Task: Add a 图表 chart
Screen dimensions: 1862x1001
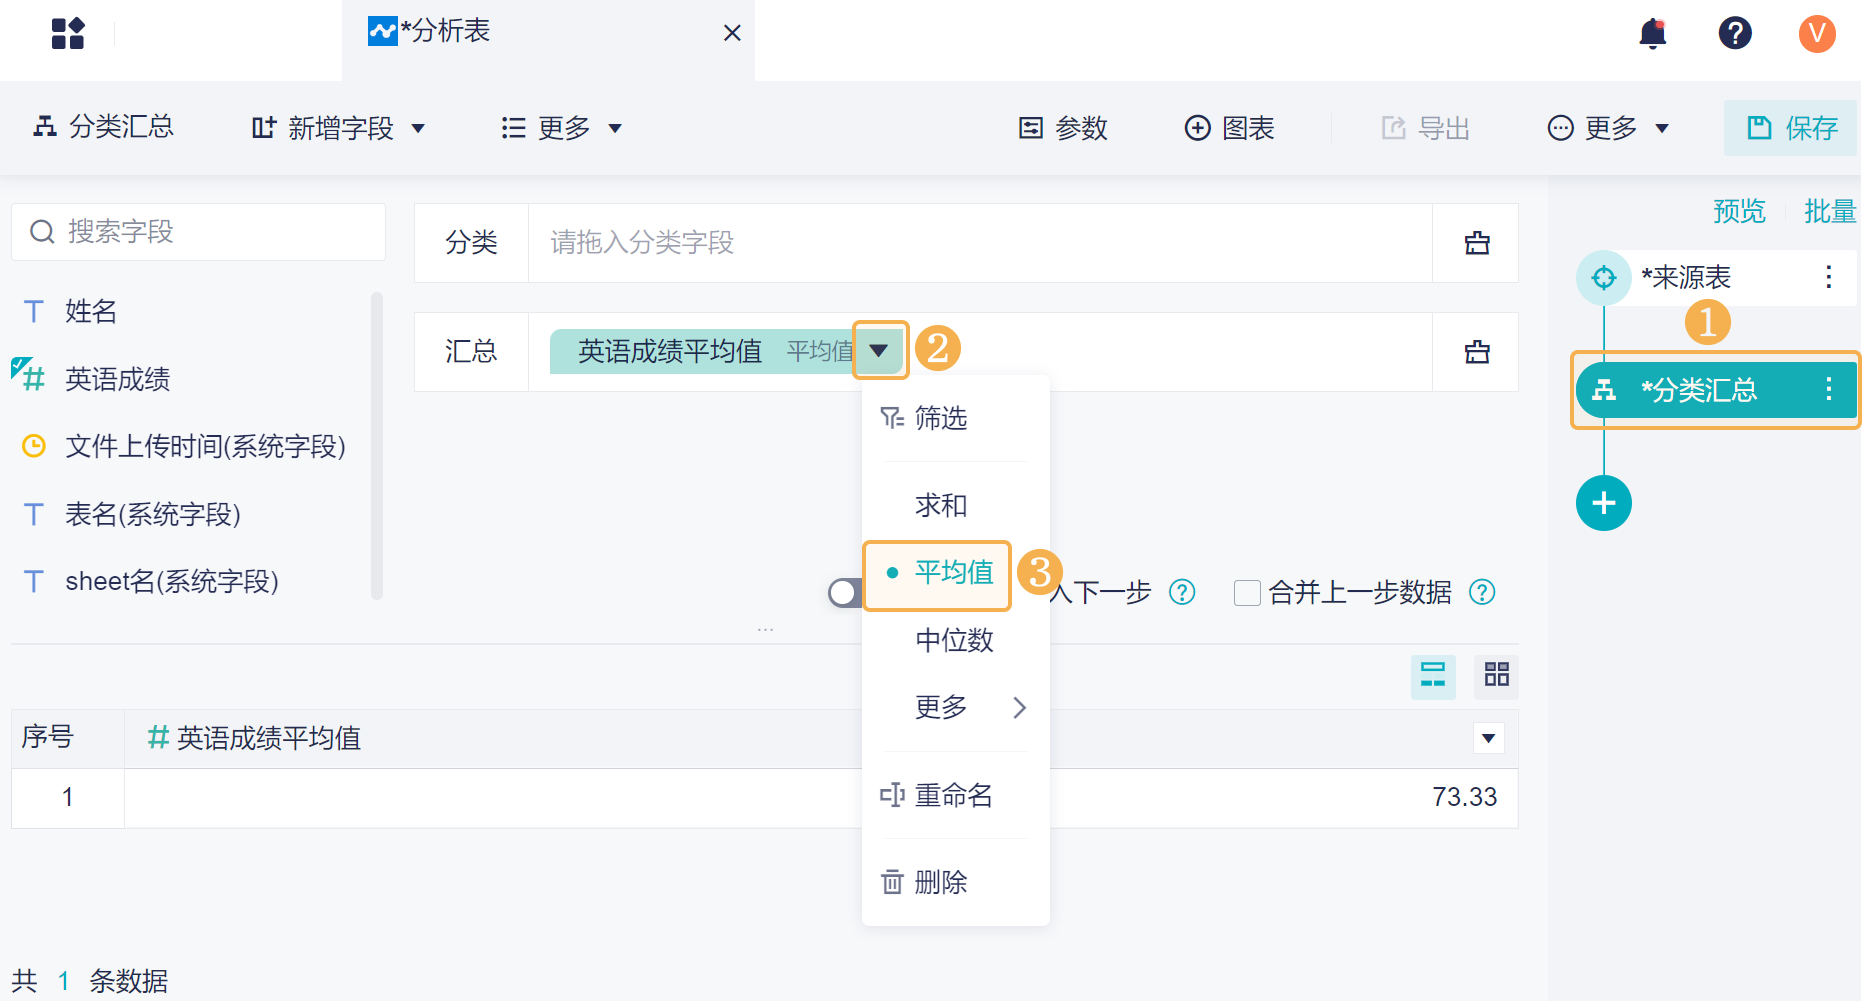Action: [1229, 128]
